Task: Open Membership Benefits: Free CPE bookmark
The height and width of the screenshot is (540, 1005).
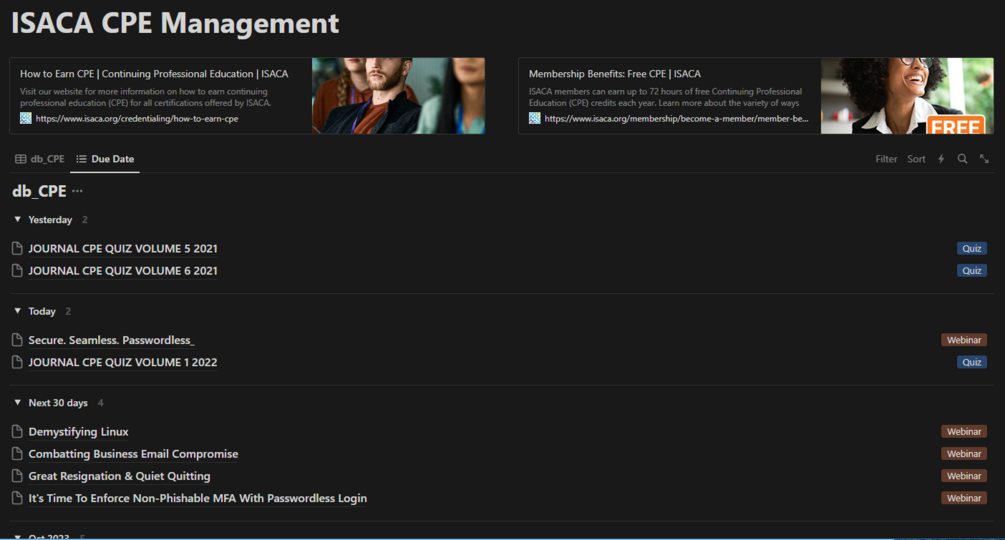Action: click(756, 96)
